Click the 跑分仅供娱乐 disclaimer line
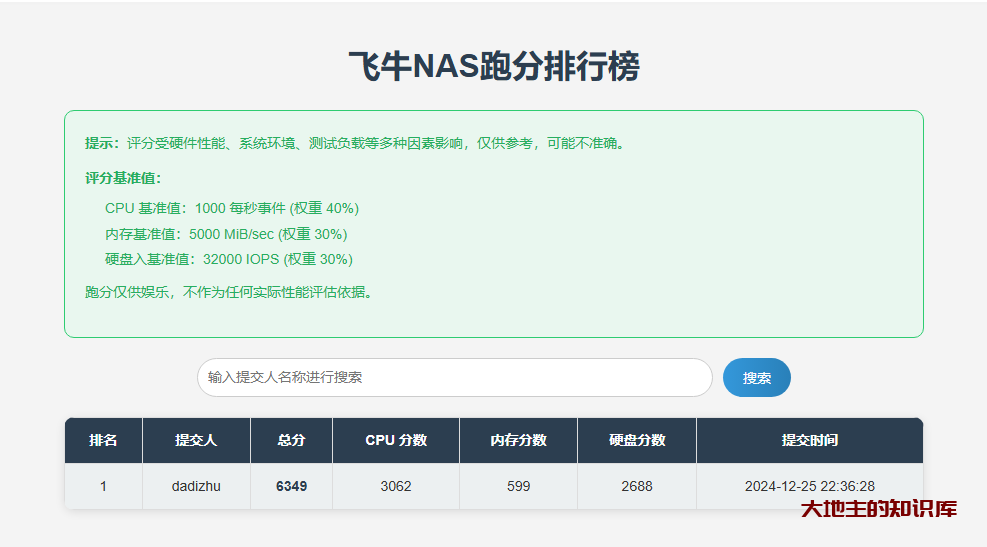Image resolution: width=987 pixels, height=547 pixels. click(x=230, y=292)
